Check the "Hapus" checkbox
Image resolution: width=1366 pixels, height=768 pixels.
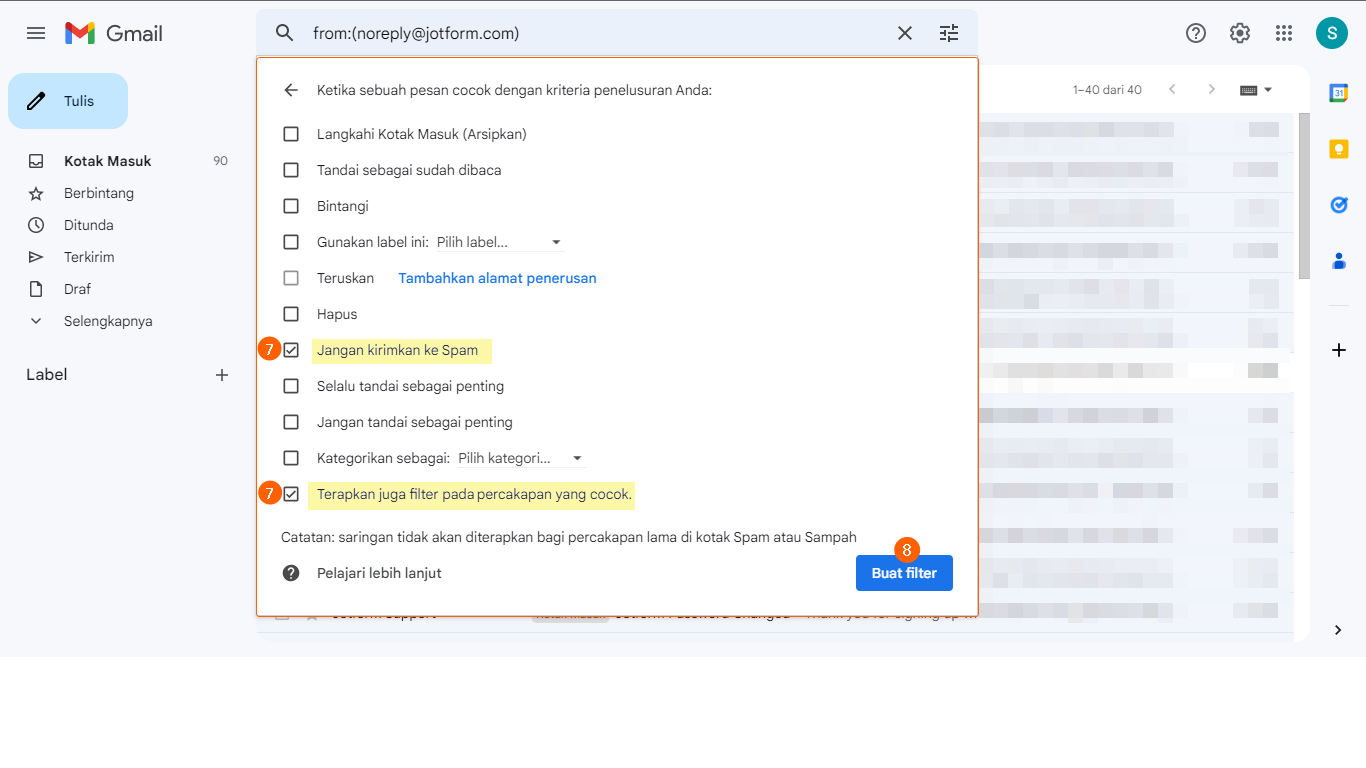tap(291, 314)
